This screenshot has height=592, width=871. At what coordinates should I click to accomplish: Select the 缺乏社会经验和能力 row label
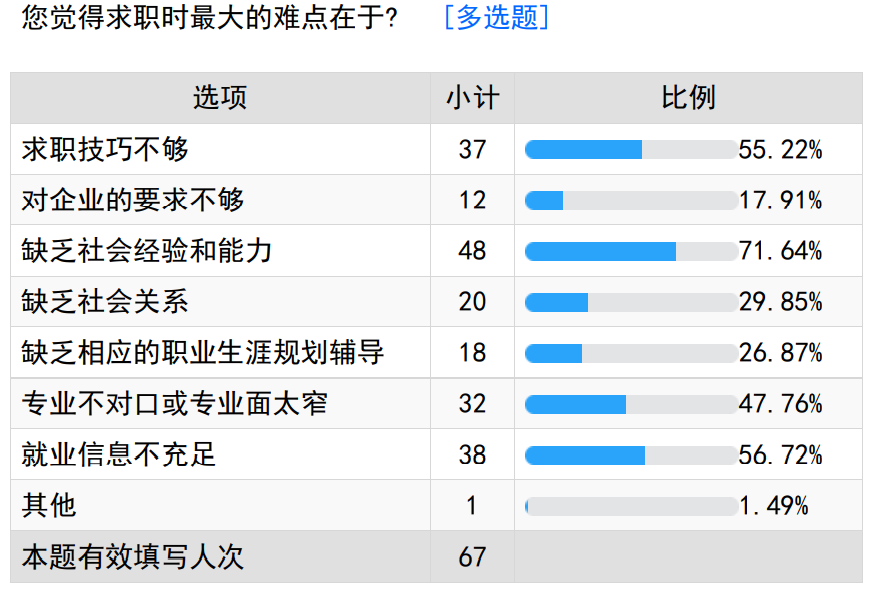coord(147,251)
